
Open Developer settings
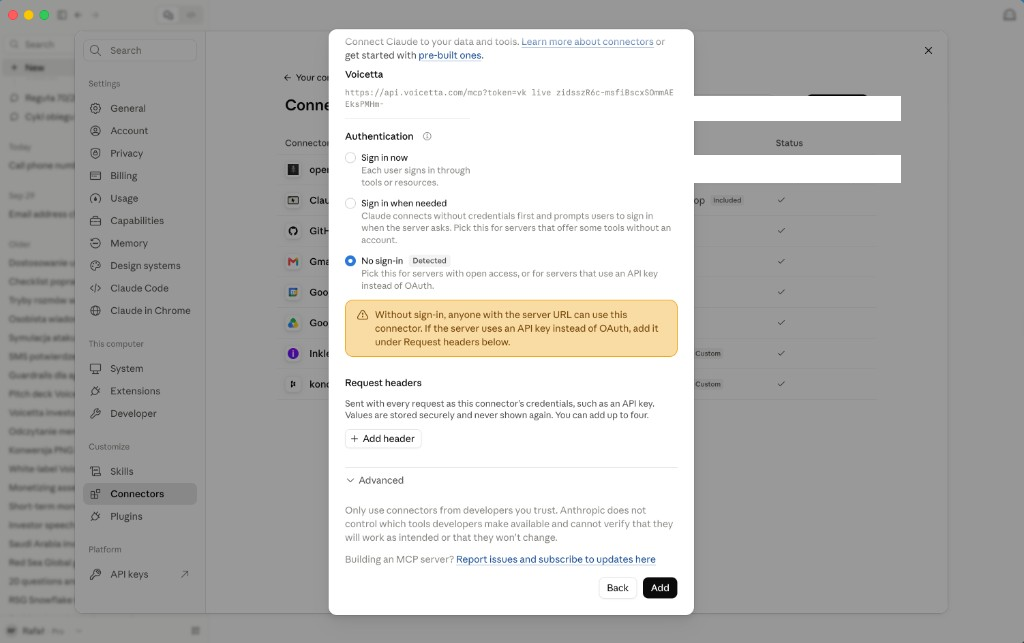coord(140,413)
